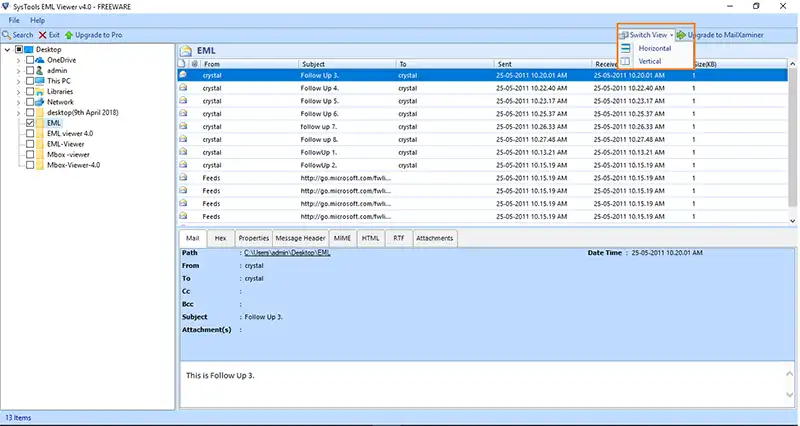Switch to the Attachments tab

434,238
